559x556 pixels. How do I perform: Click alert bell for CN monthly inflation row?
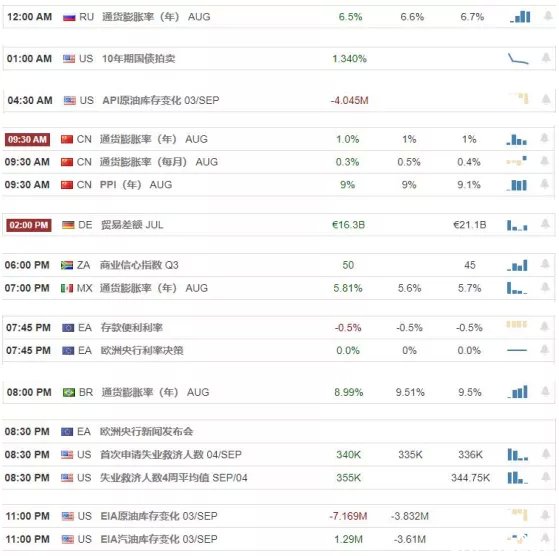545,161
